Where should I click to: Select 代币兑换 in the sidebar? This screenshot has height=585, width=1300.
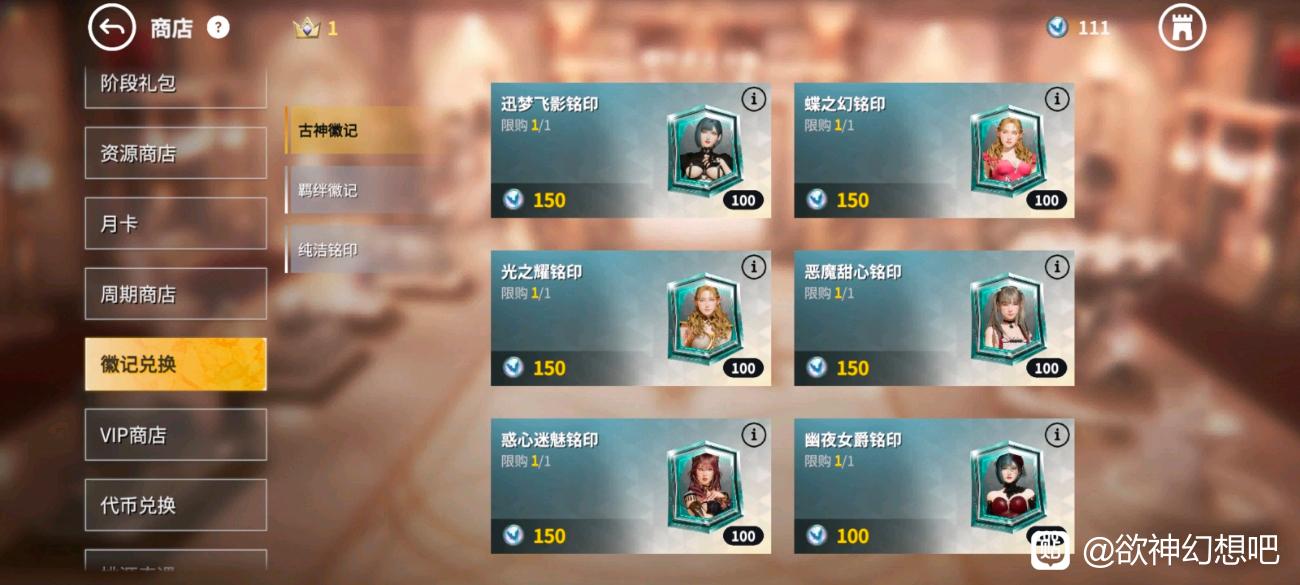click(x=176, y=505)
